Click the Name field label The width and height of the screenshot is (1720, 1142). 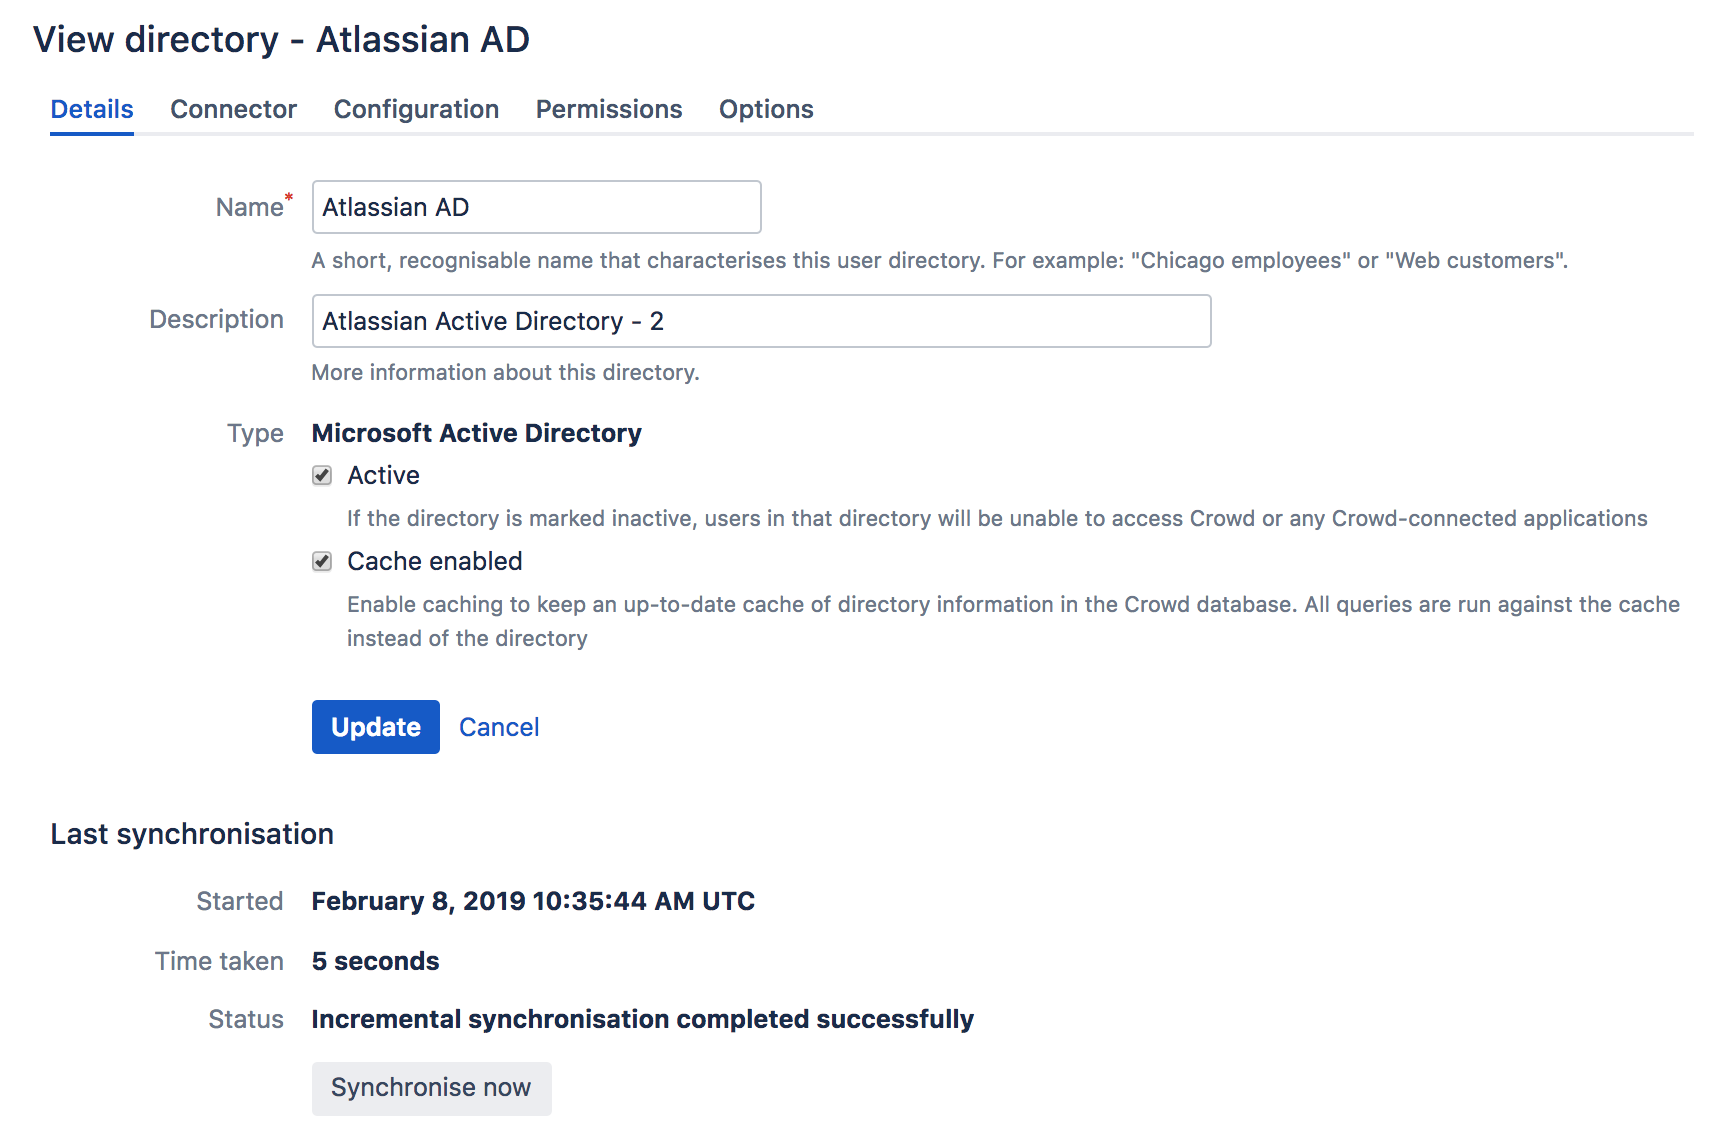coord(249,207)
